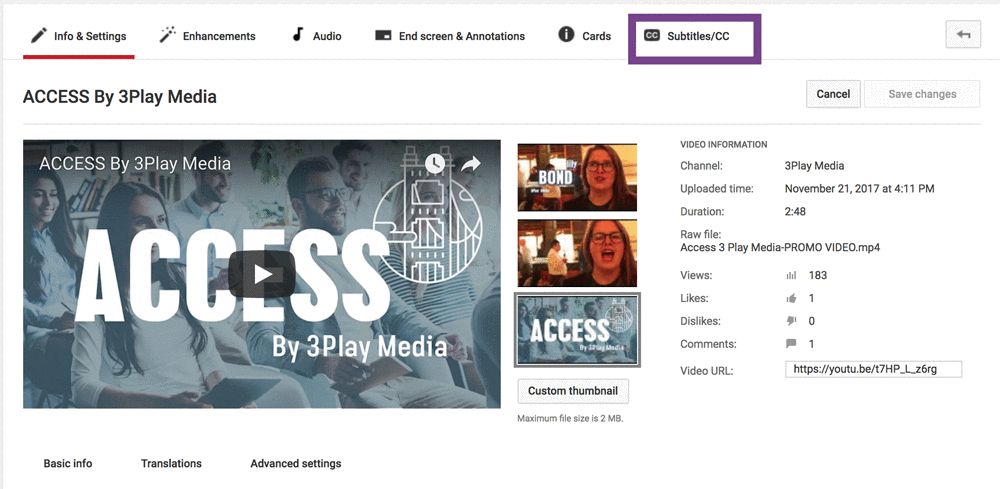Go to End screen & Annotations tab
1000x489 pixels.
[x=450, y=36]
